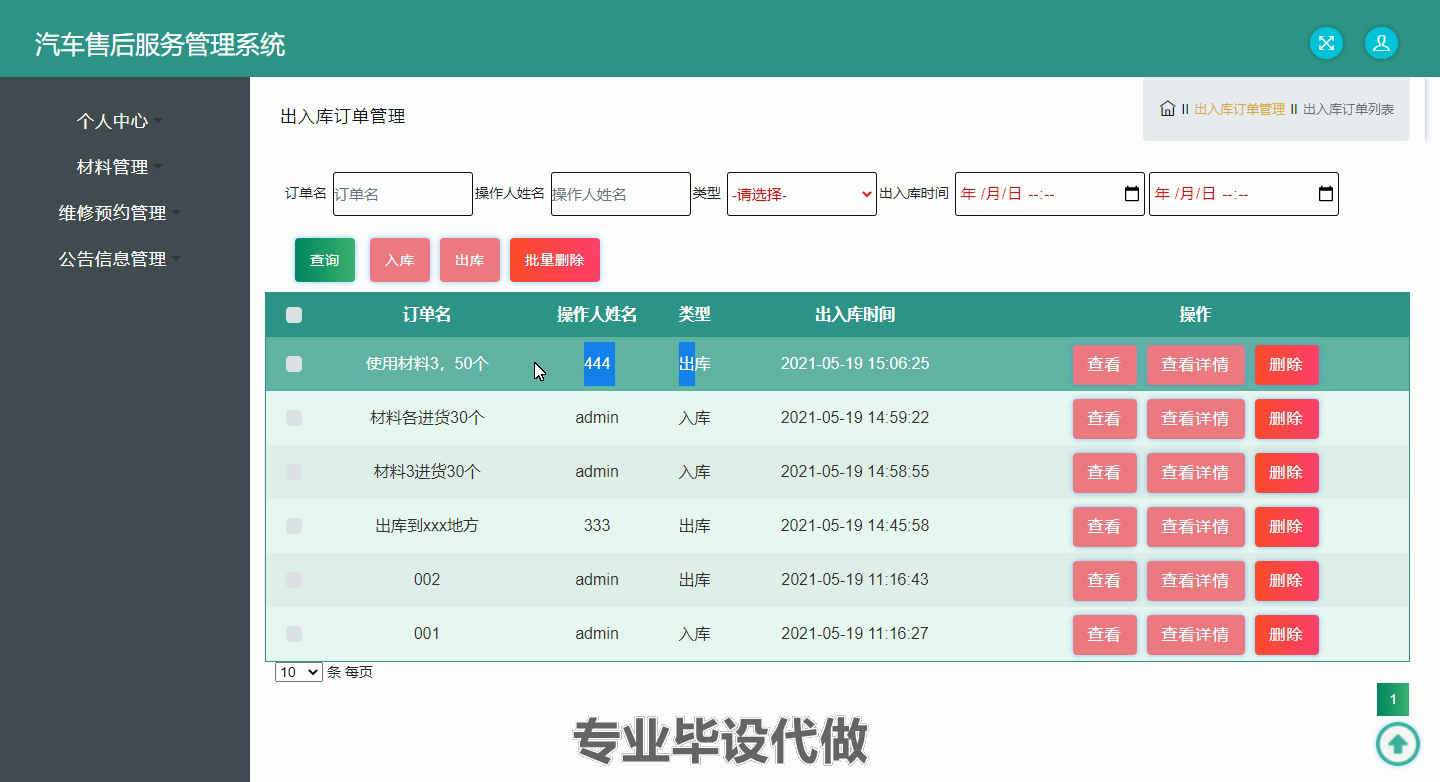Click the 操作人姓名 input field
This screenshot has width=1440, height=782.
tap(621, 194)
